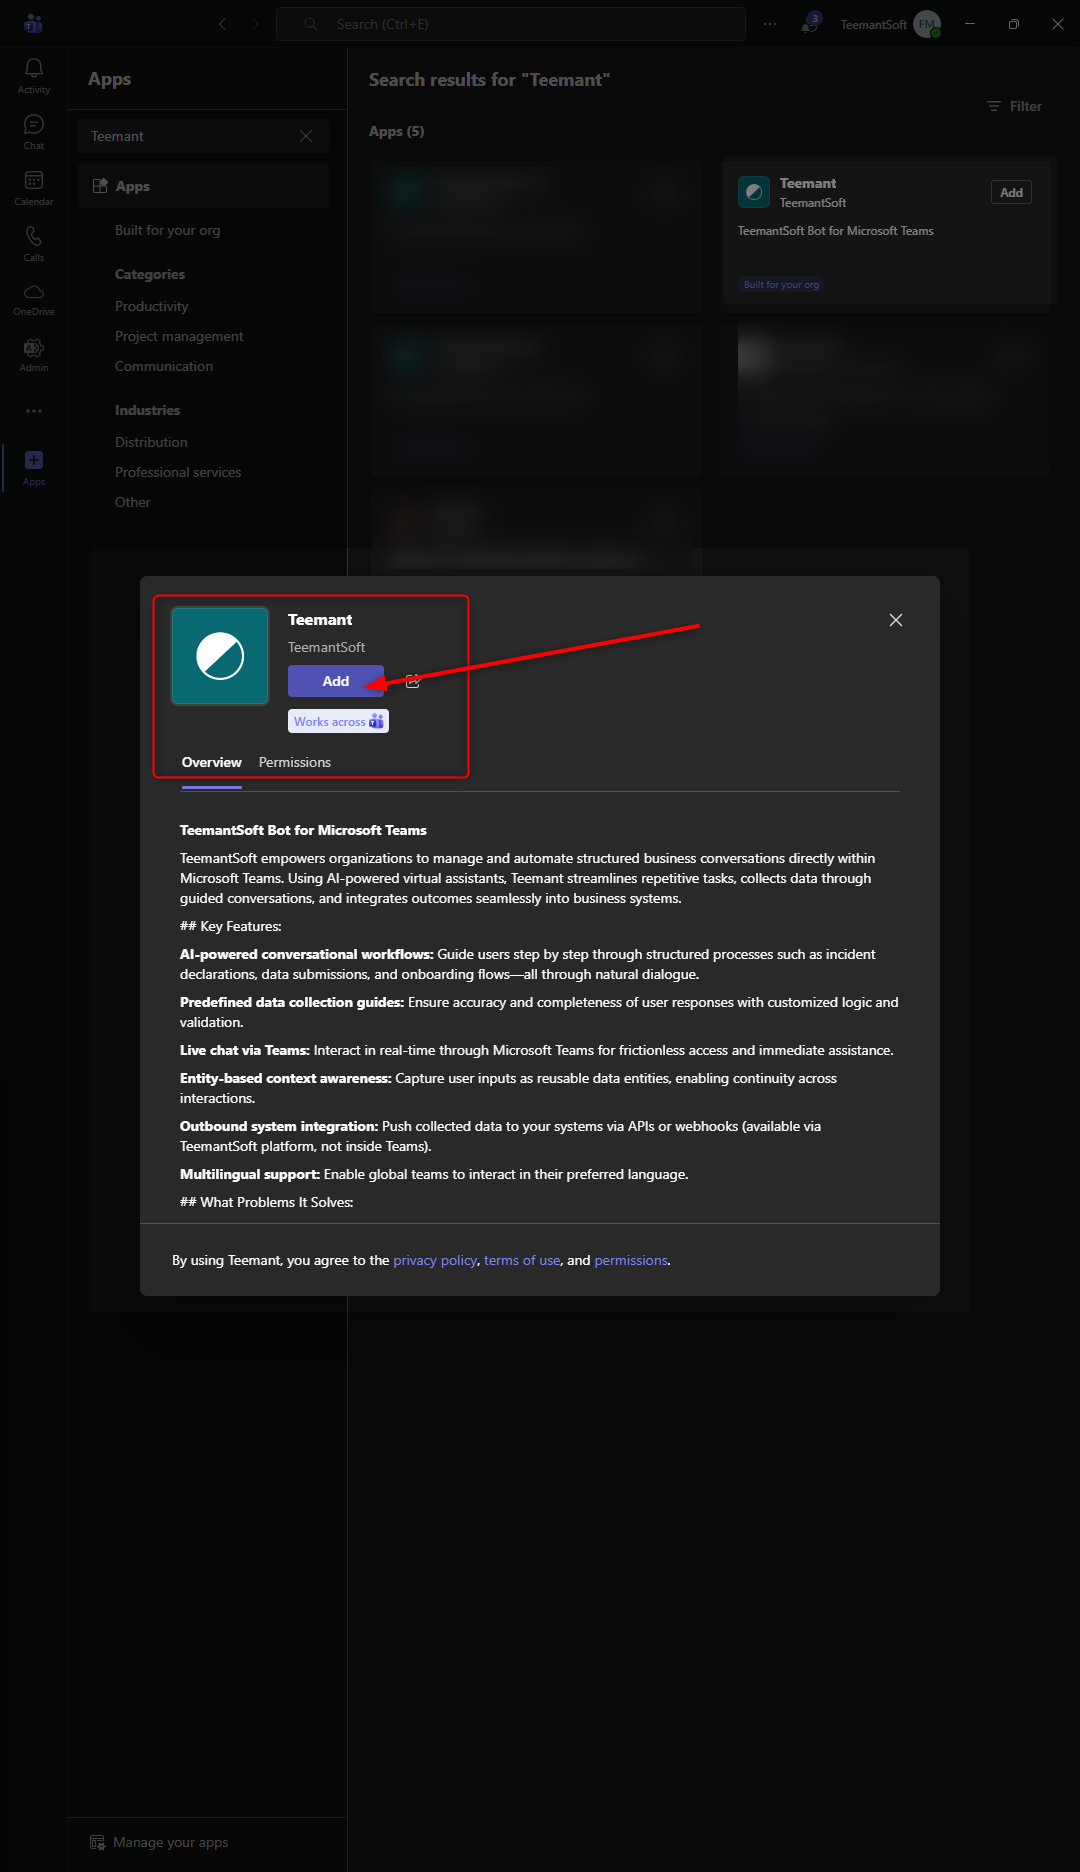Click the Teemant app logo in dialog
1080x1872 pixels.
click(220, 656)
